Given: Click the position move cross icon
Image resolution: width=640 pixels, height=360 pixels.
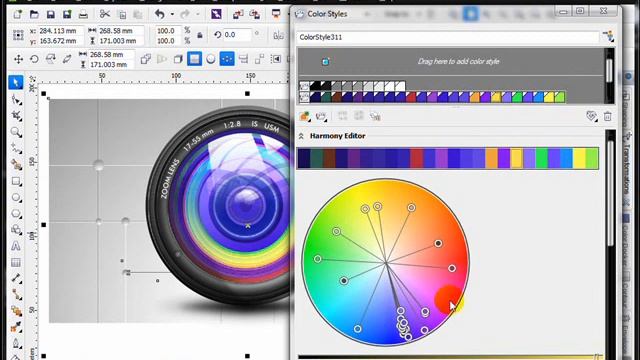Looking at the screenshot, I should [x=18, y=59].
